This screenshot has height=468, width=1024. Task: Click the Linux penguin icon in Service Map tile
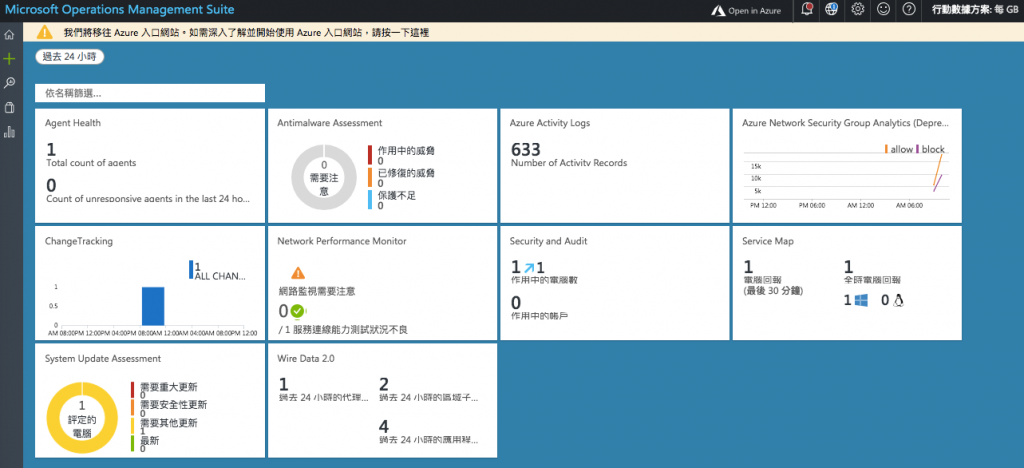click(x=898, y=300)
